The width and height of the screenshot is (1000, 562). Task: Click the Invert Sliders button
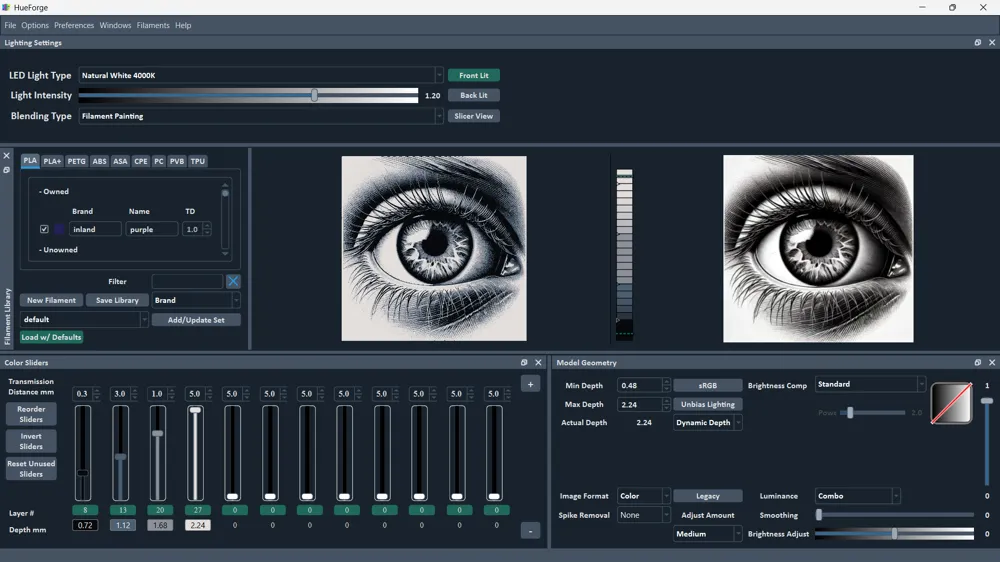point(31,441)
